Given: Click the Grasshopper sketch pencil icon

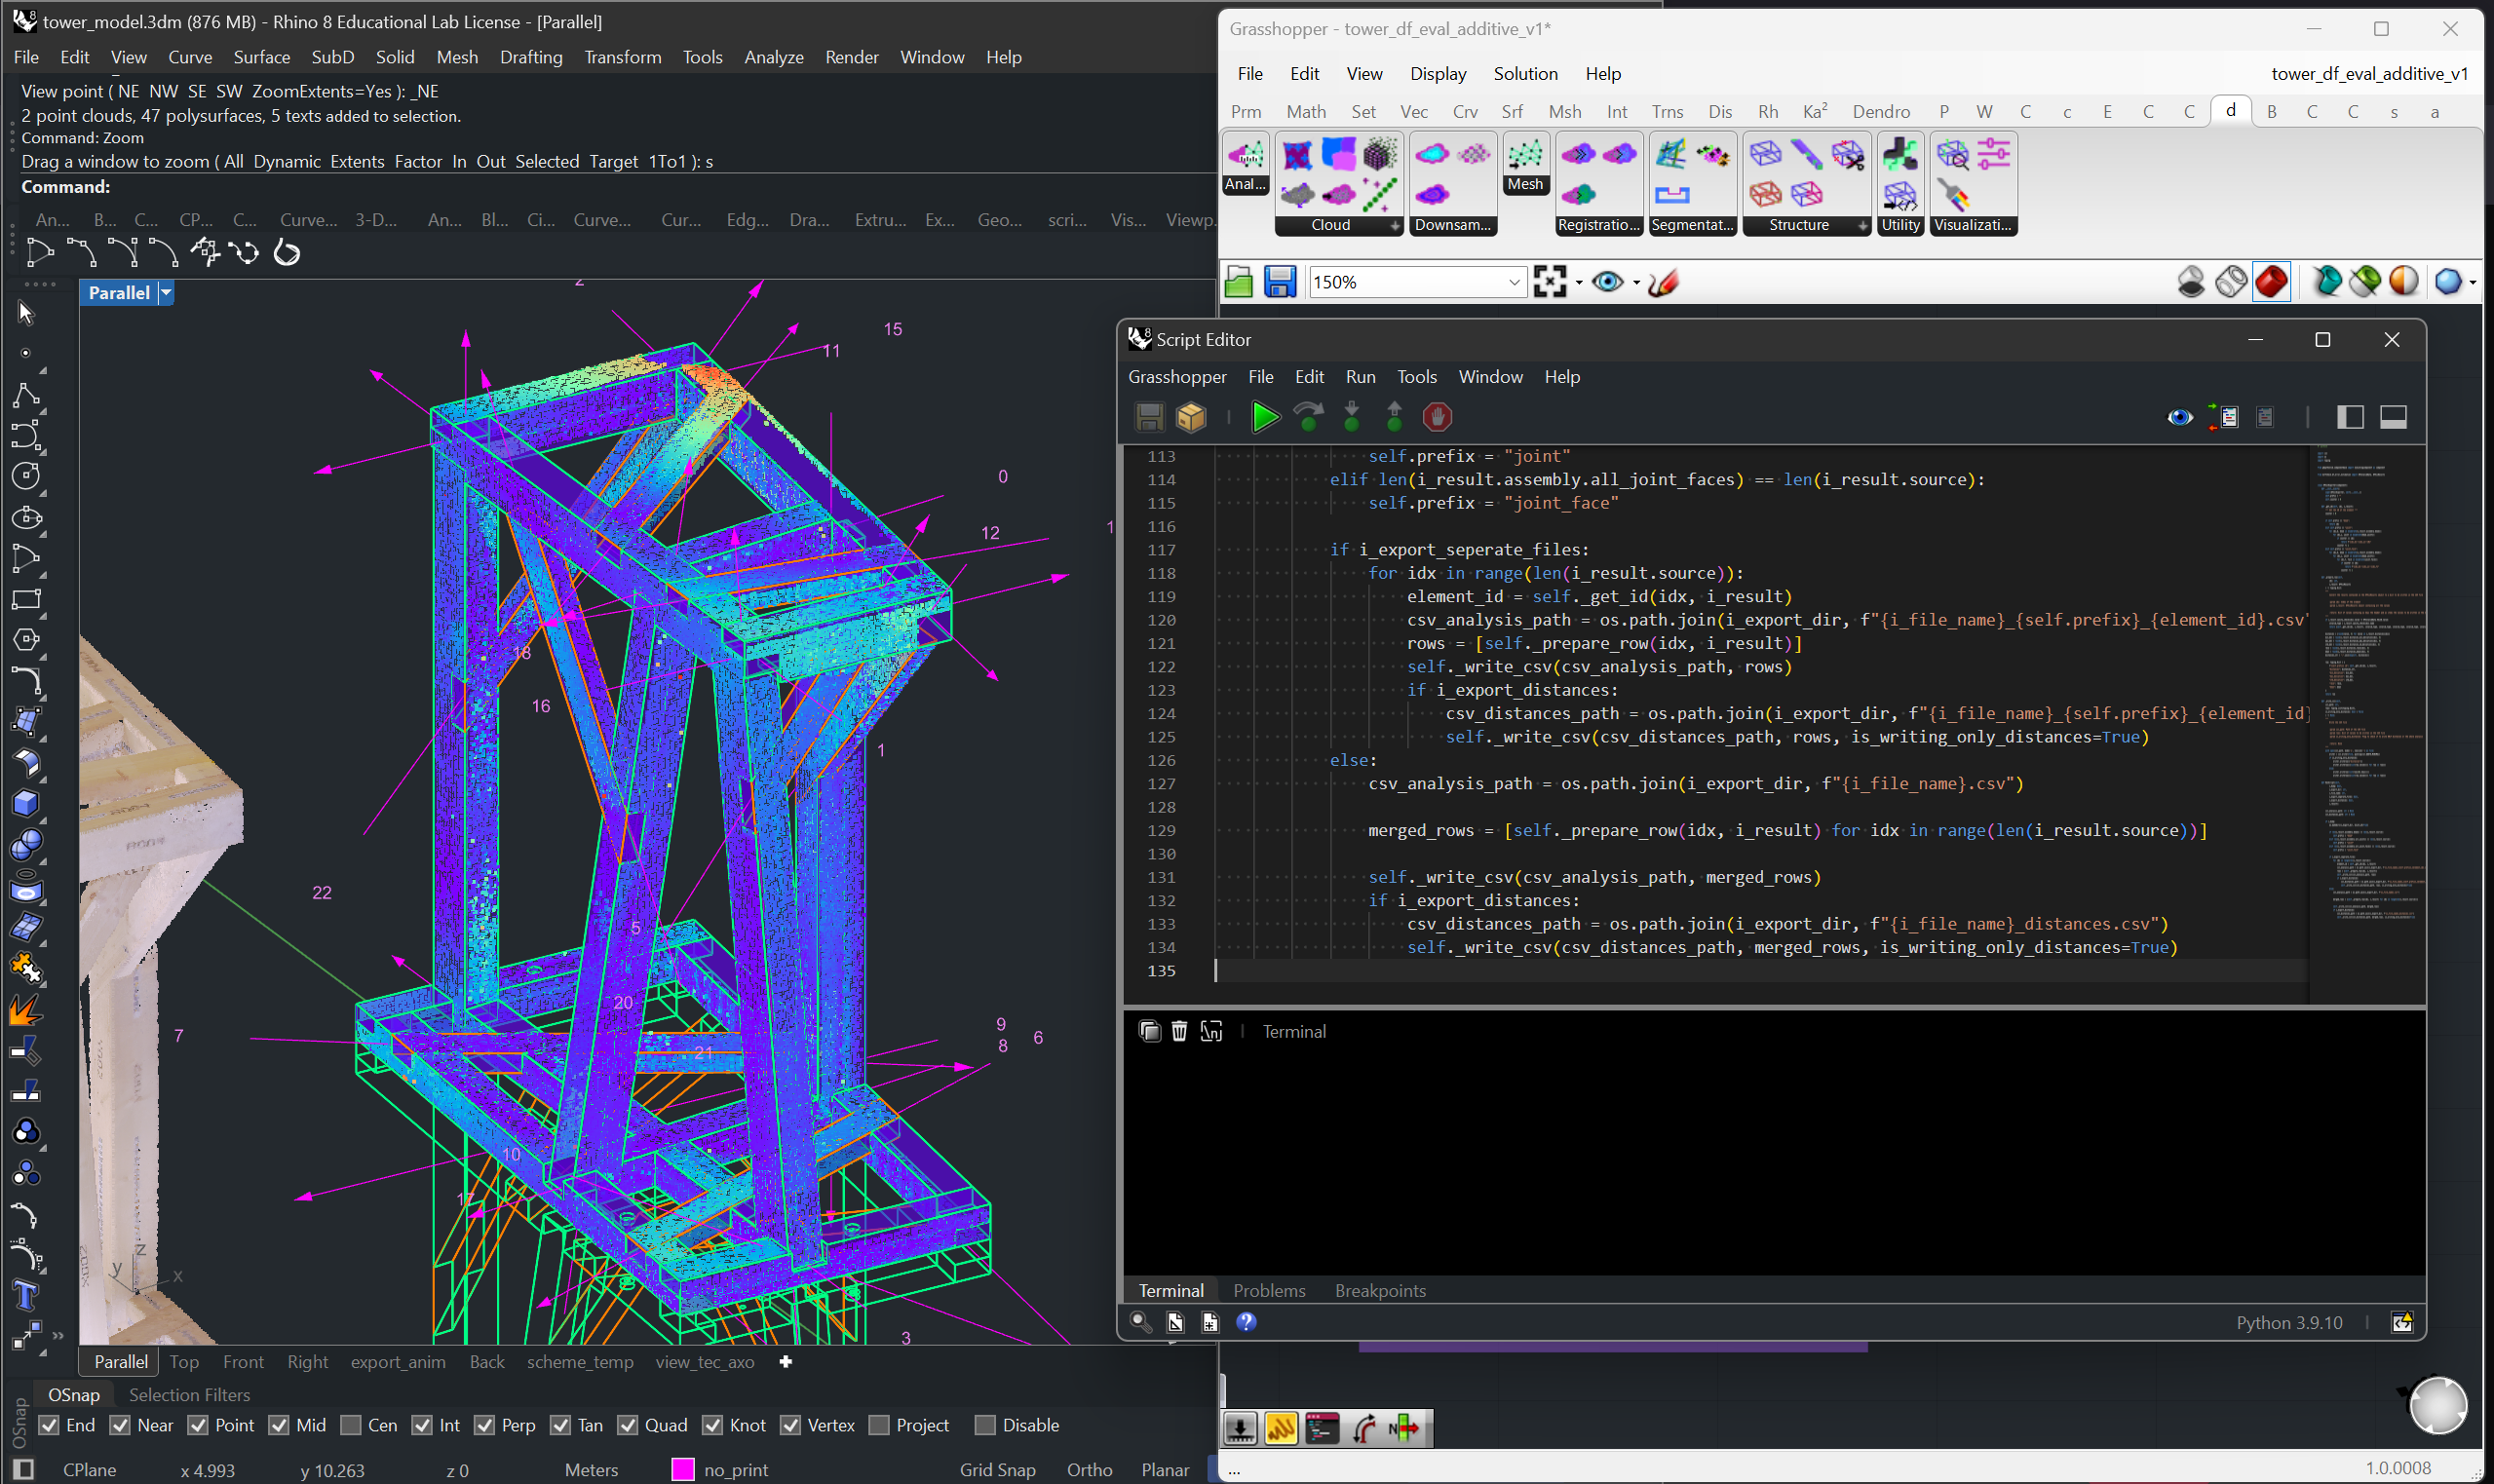Looking at the screenshot, I should click(x=1663, y=282).
